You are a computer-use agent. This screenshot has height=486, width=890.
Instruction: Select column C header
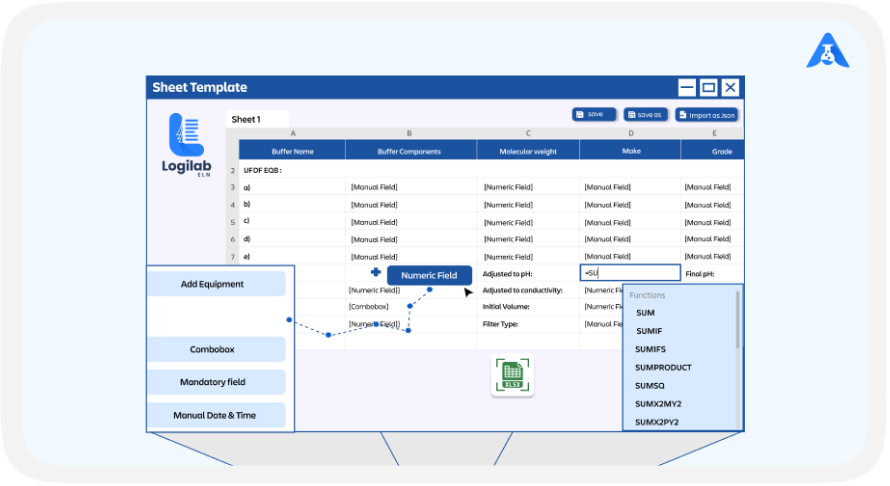click(528, 133)
